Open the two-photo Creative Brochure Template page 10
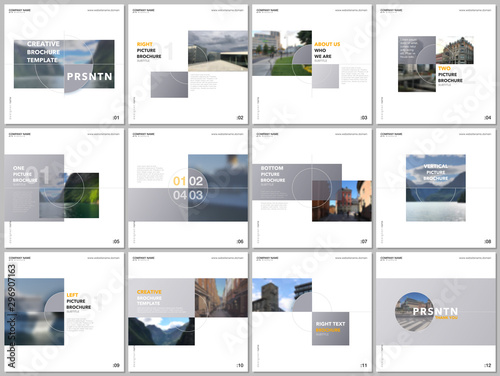 pos(188,312)
